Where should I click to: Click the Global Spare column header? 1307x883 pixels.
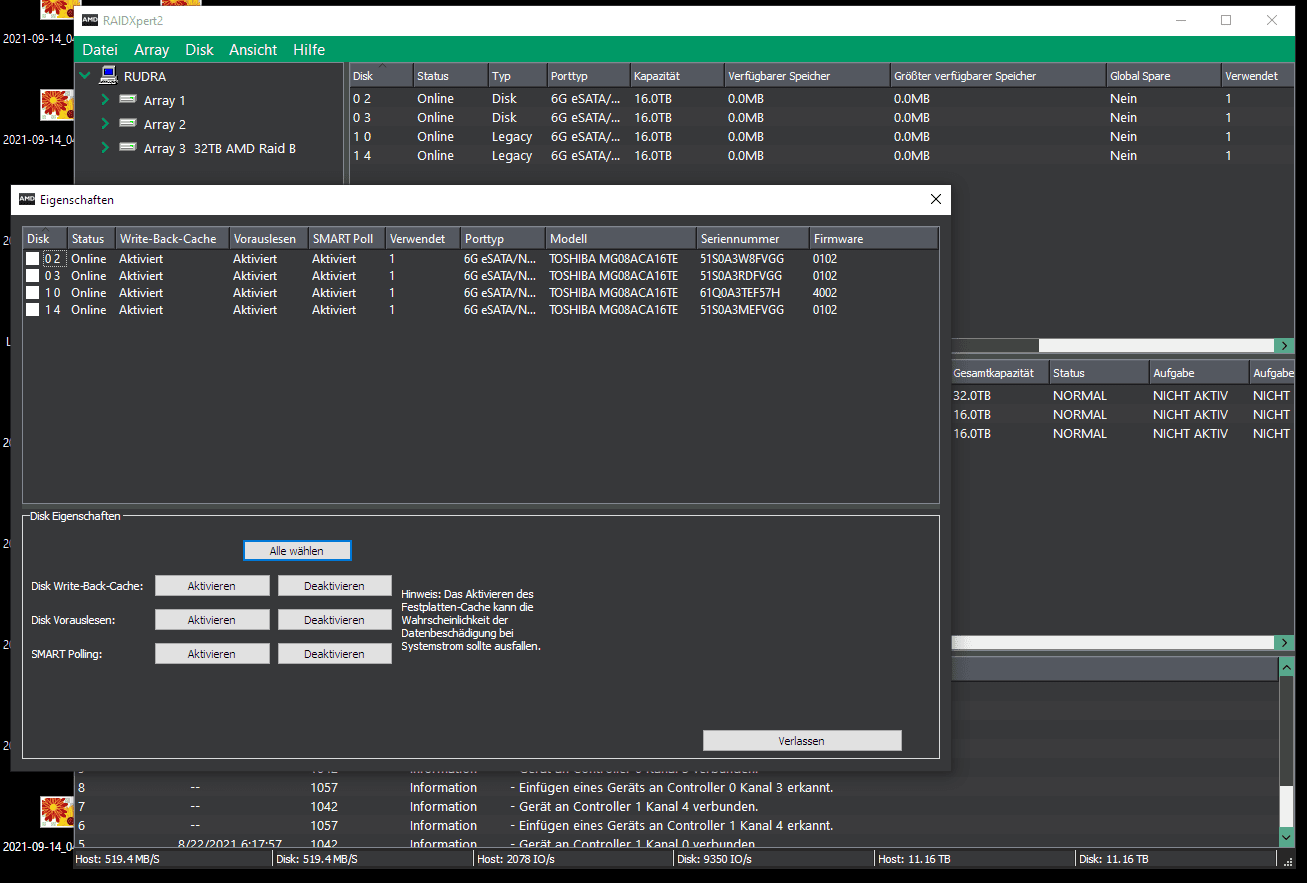[1163, 76]
